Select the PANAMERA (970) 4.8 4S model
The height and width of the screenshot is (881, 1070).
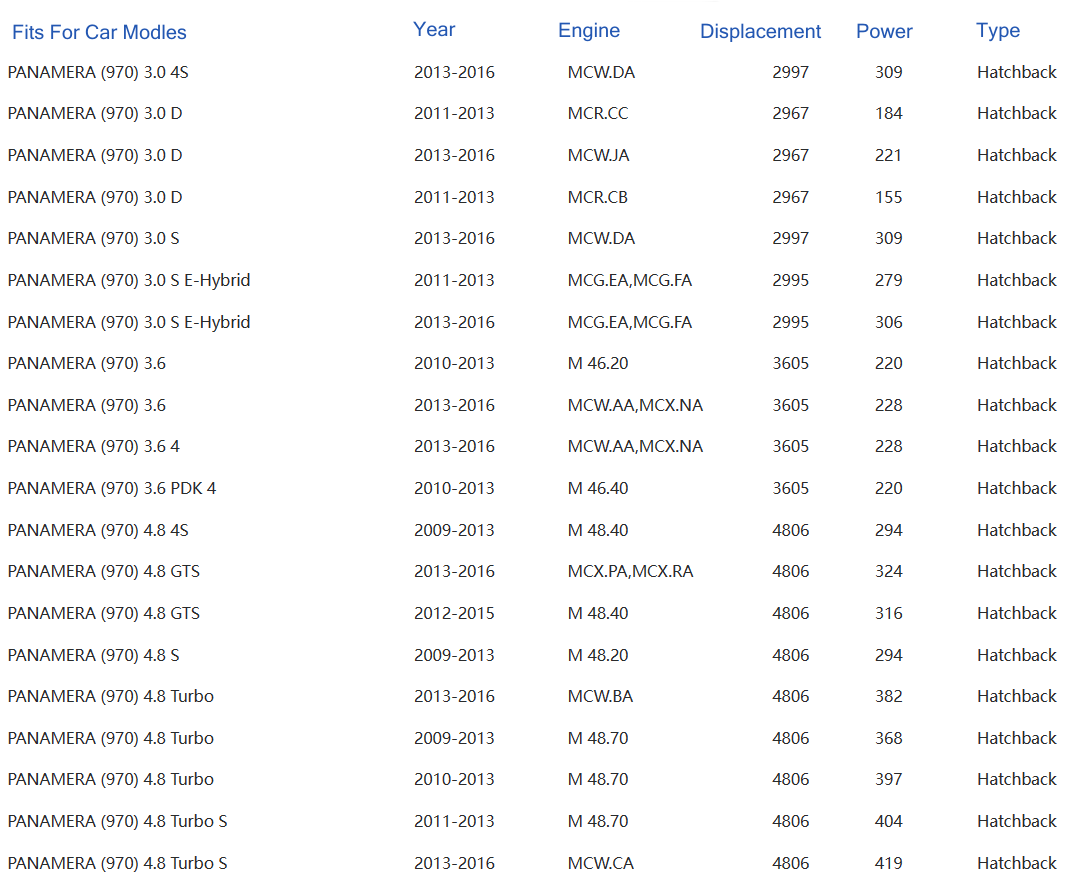point(97,531)
